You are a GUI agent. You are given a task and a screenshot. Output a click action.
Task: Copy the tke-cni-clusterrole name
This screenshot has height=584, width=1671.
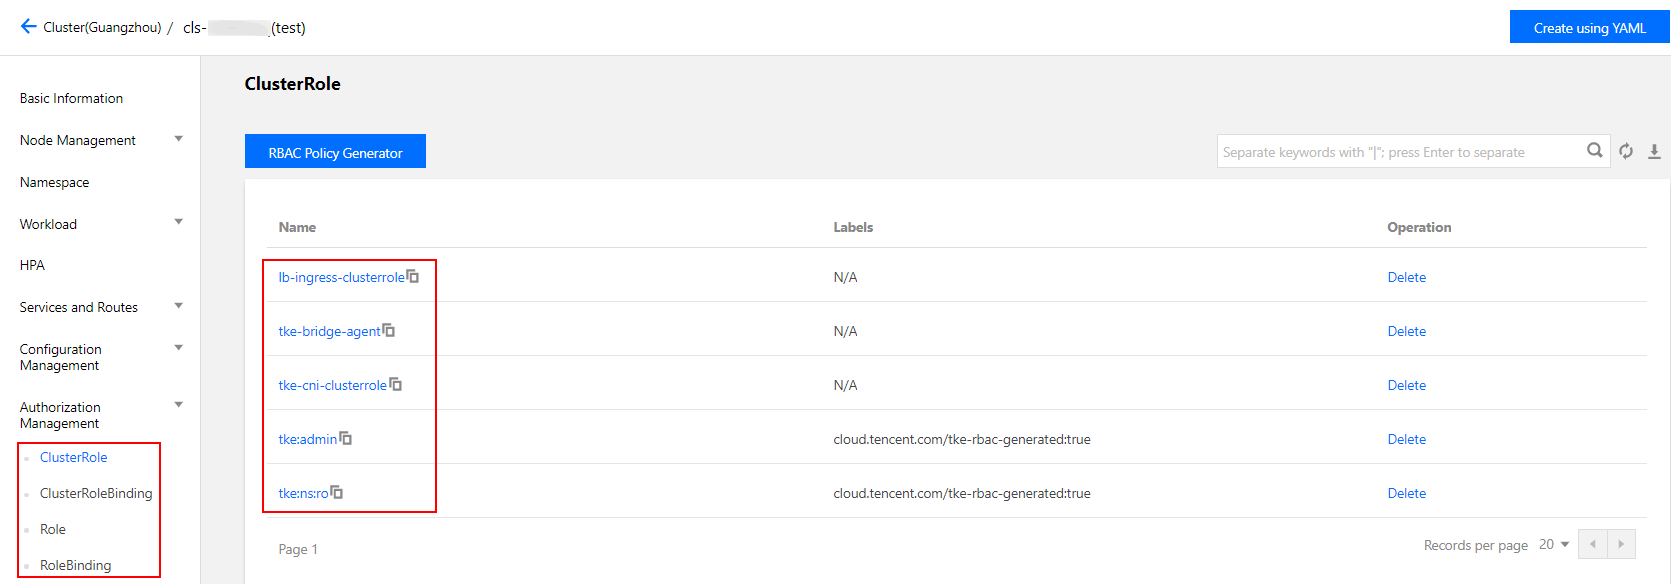(396, 385)
